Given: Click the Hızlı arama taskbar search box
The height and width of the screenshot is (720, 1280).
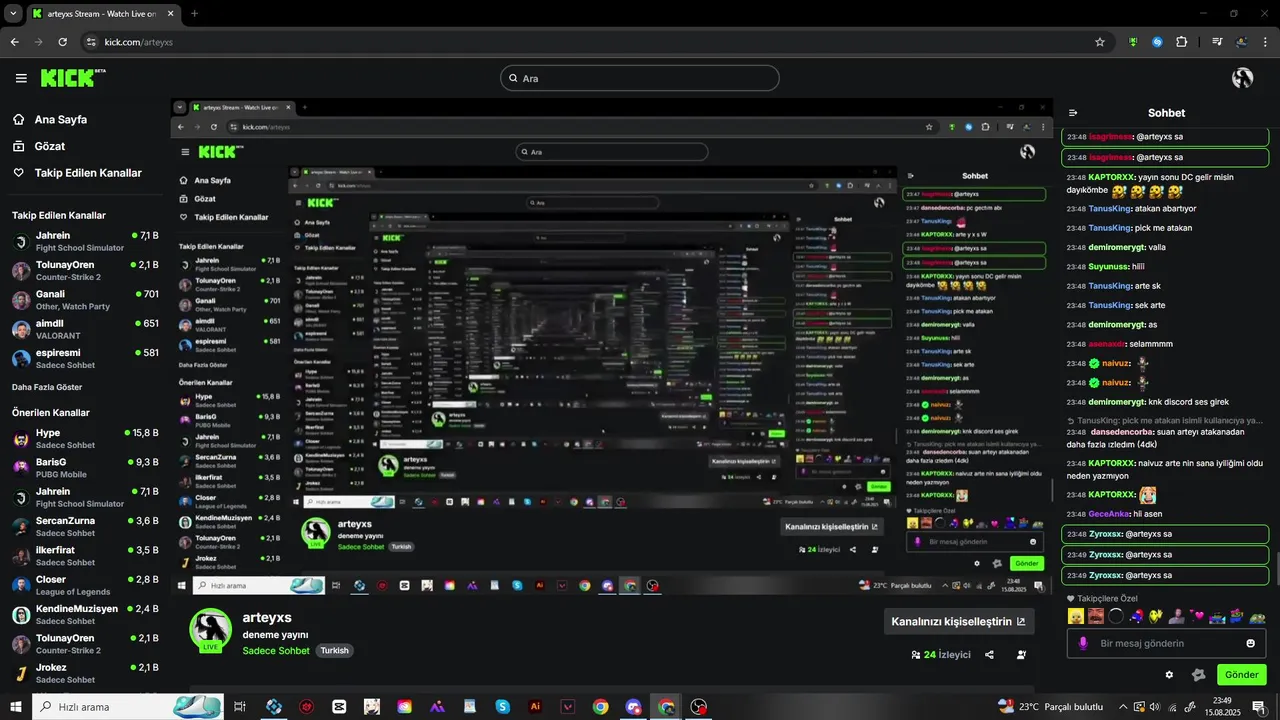Looking at the screenshot, I should (x=128, y=707).
